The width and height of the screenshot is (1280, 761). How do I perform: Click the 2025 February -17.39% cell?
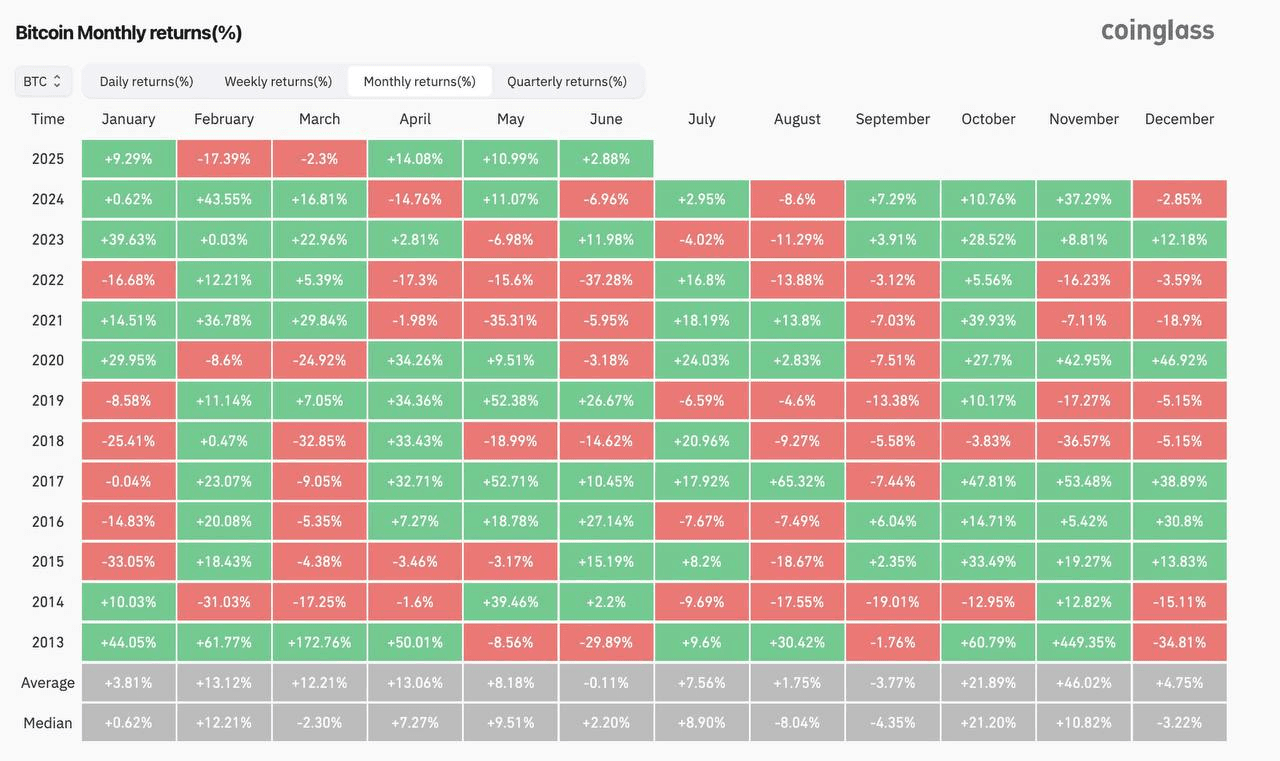point(224,159)
